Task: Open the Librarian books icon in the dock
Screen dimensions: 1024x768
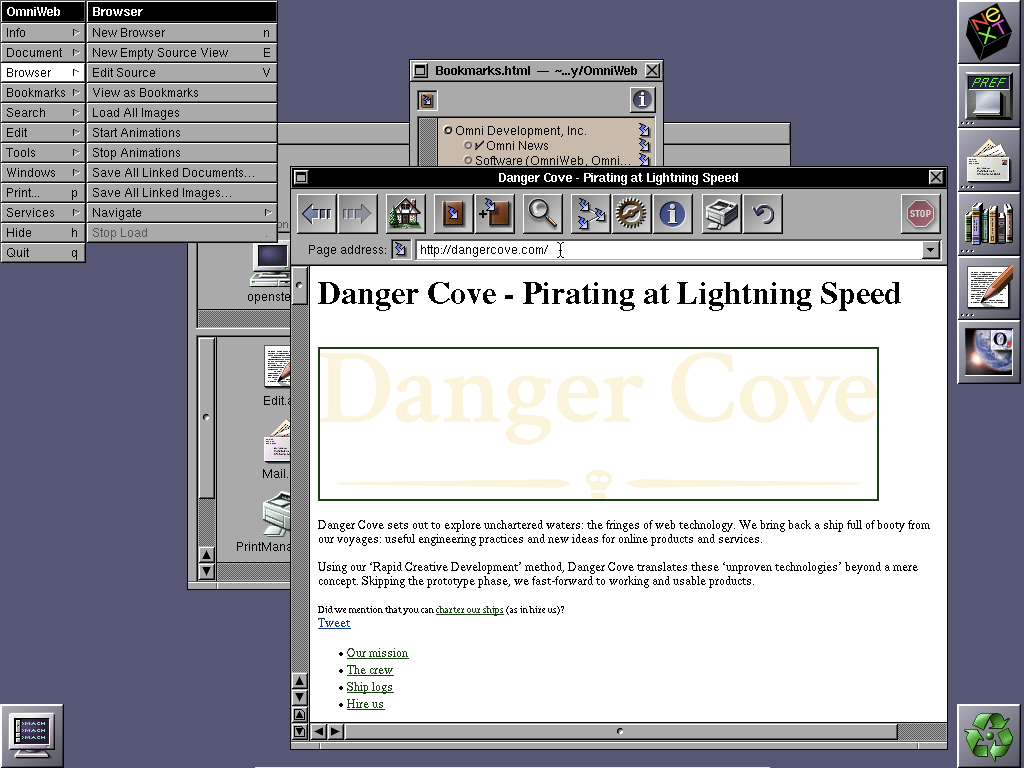Action: pos(989,223)
